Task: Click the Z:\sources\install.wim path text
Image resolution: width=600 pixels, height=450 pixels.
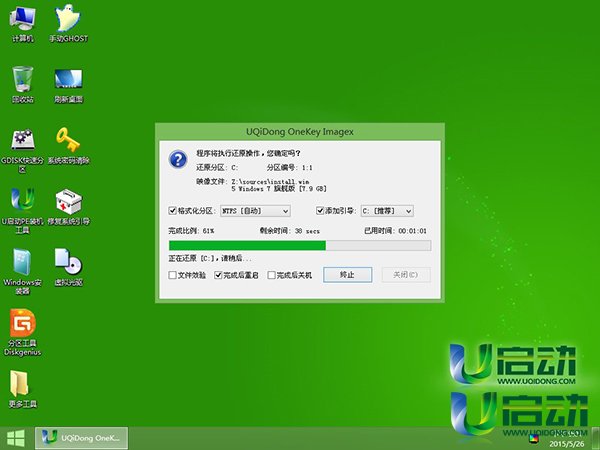Action: point(270,181)
